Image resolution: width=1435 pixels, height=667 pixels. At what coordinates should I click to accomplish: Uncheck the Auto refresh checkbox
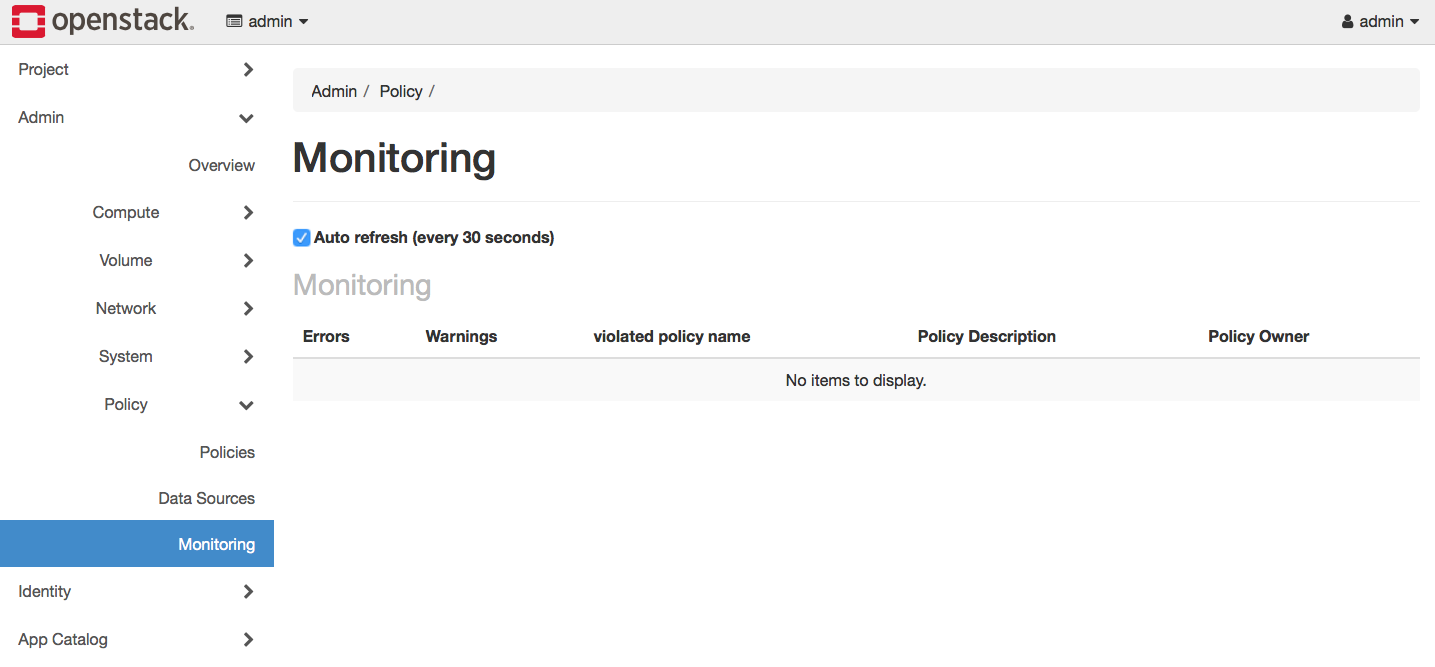tap(301, 238)
